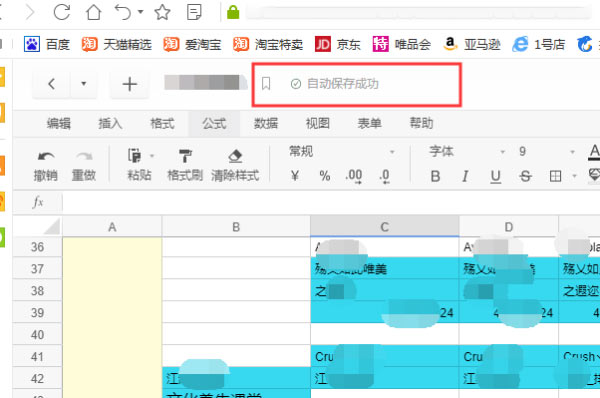600x398 pixels.
Task: Open the 京东 bookmark
Action: tap(338, 44)
